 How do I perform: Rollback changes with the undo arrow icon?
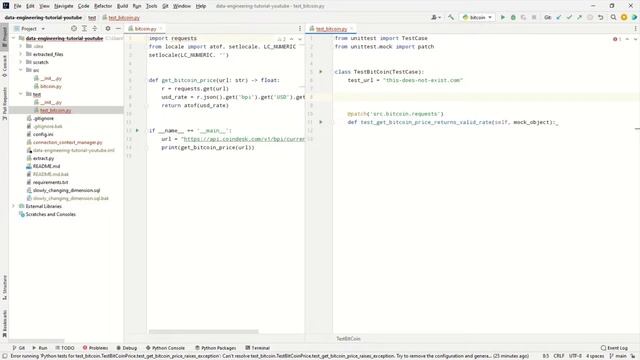[600, 18]
